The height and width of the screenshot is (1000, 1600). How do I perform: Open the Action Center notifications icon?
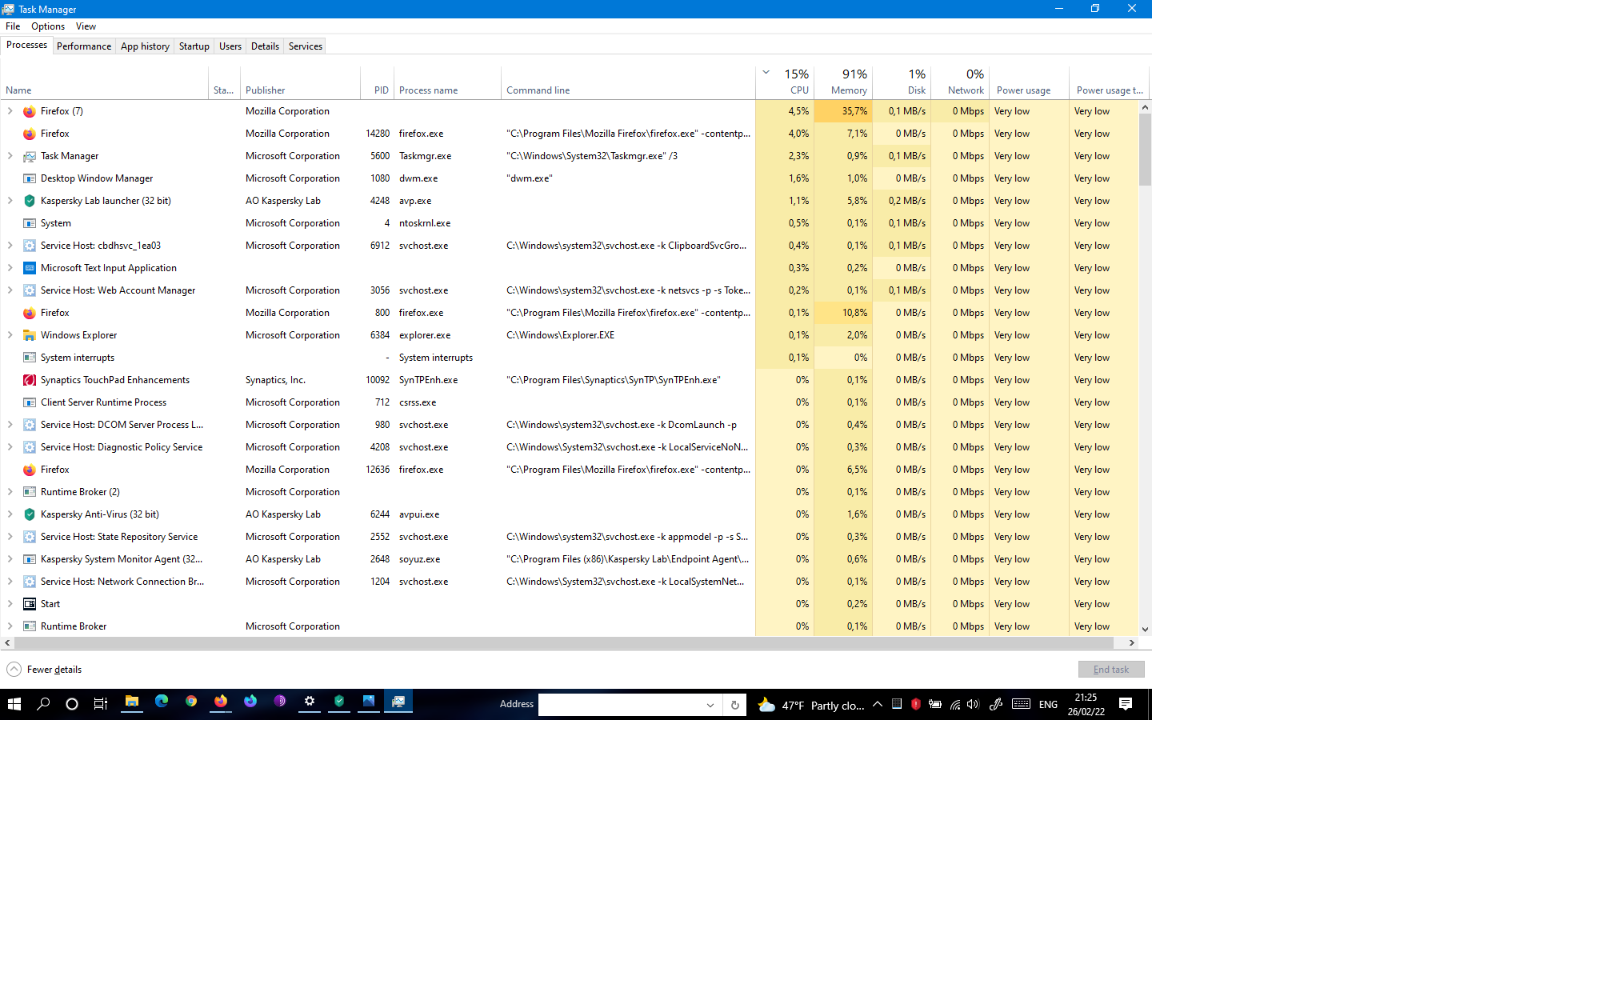tap(1125, 704)
